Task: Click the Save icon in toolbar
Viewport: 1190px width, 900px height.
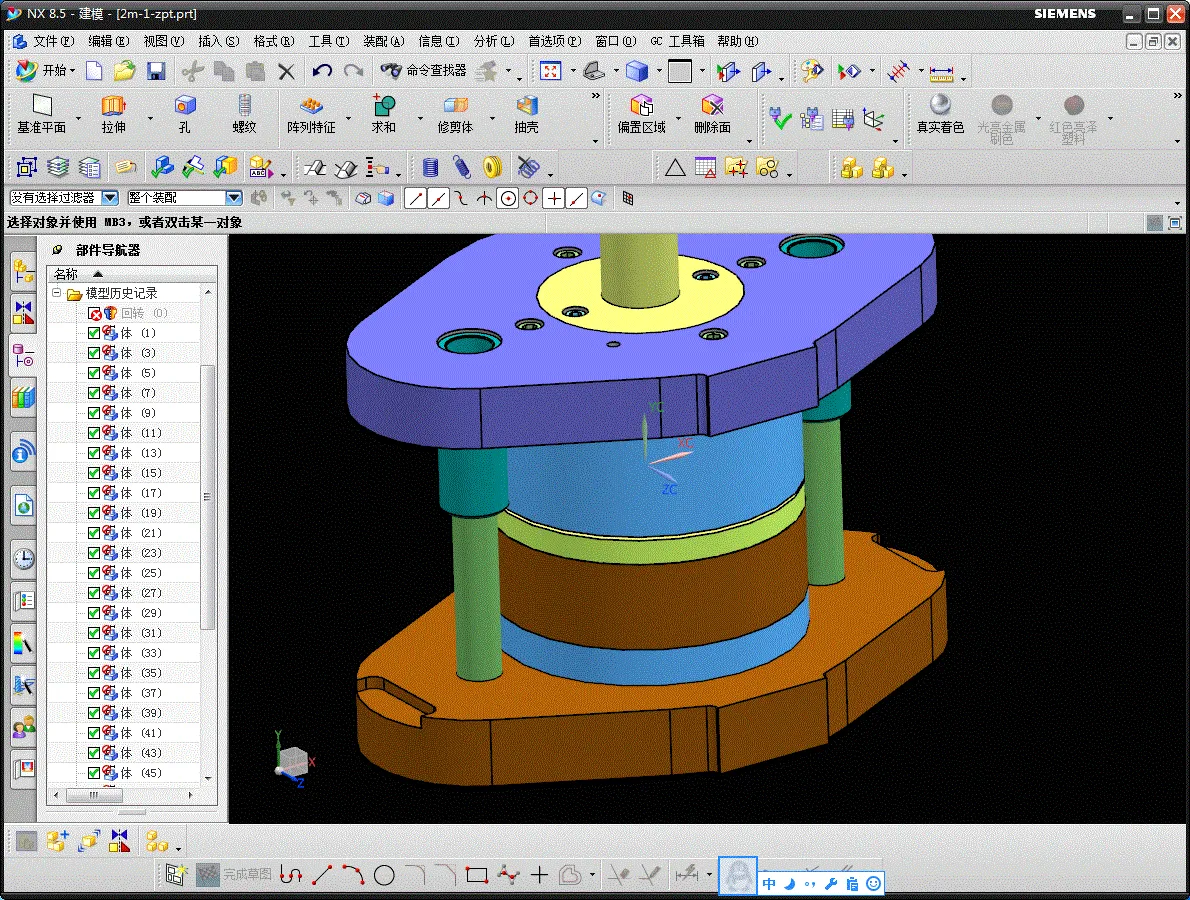Action: (156, 71)
